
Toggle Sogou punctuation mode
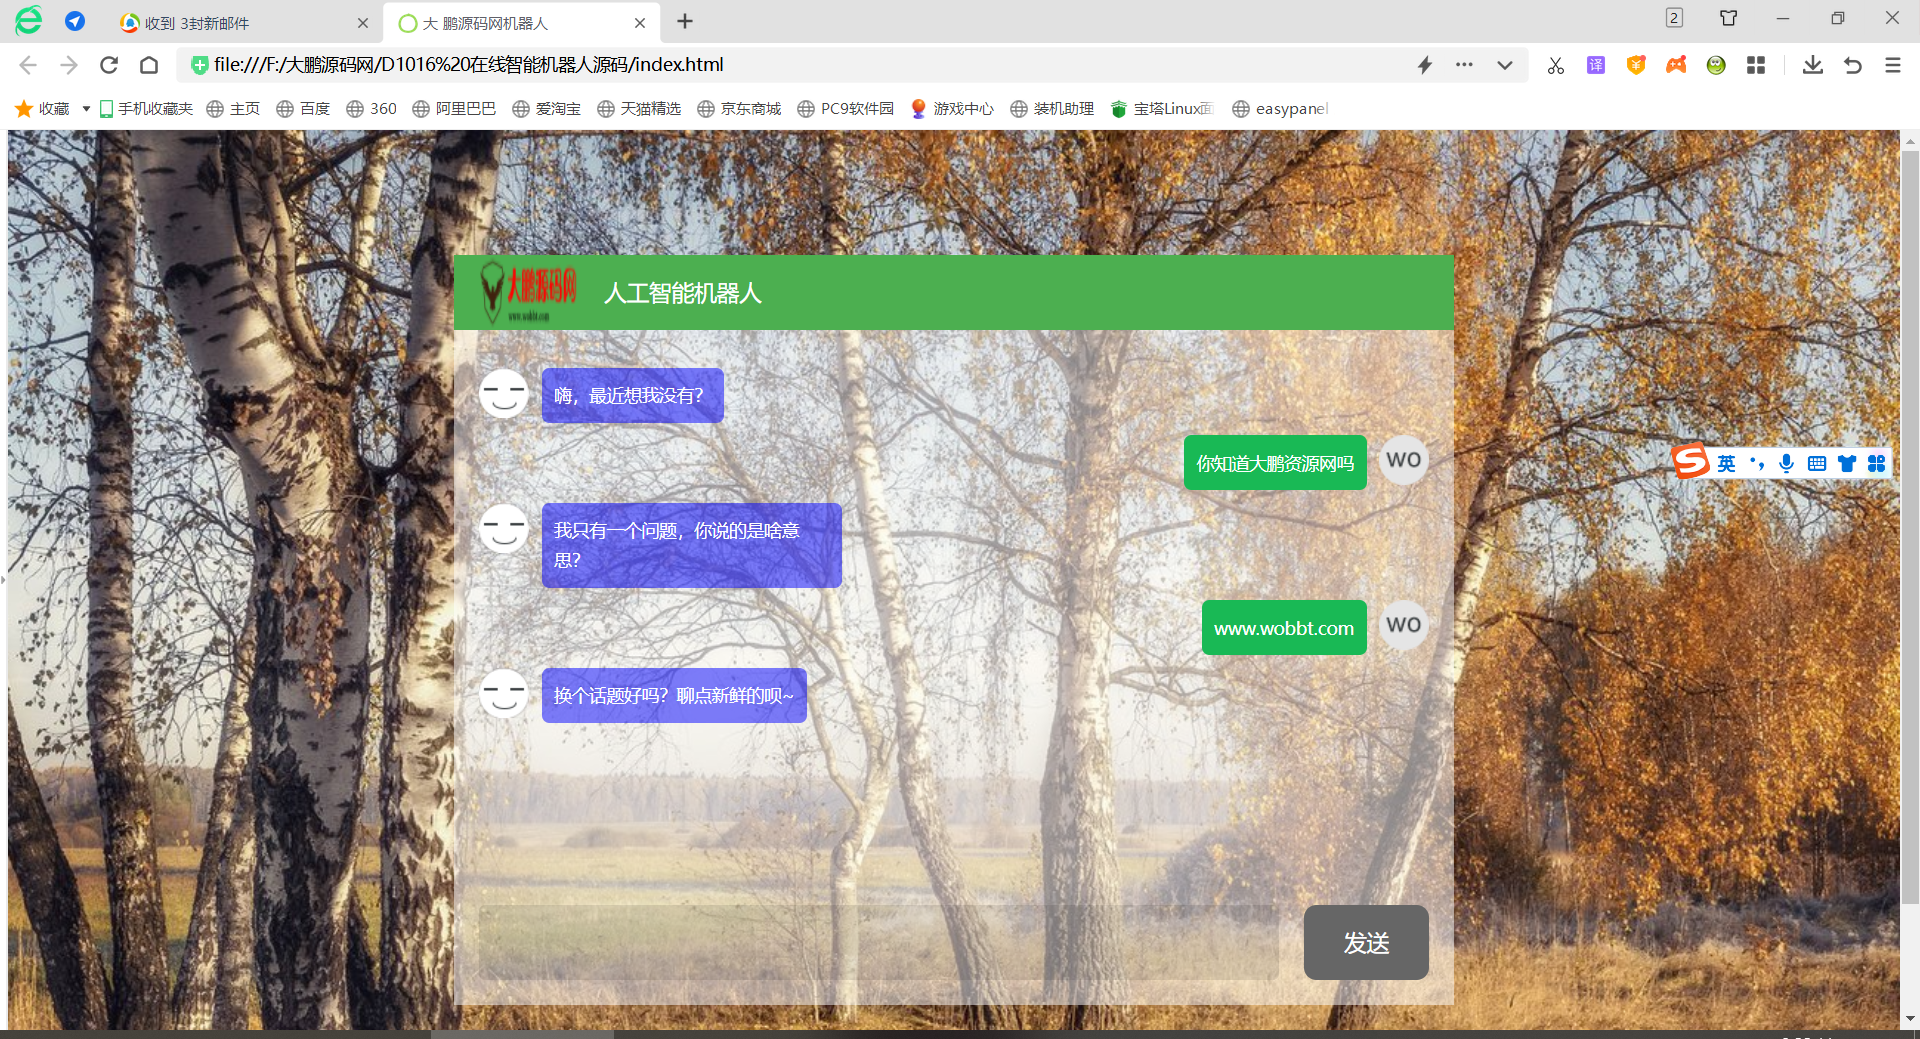pos(1757,463)
